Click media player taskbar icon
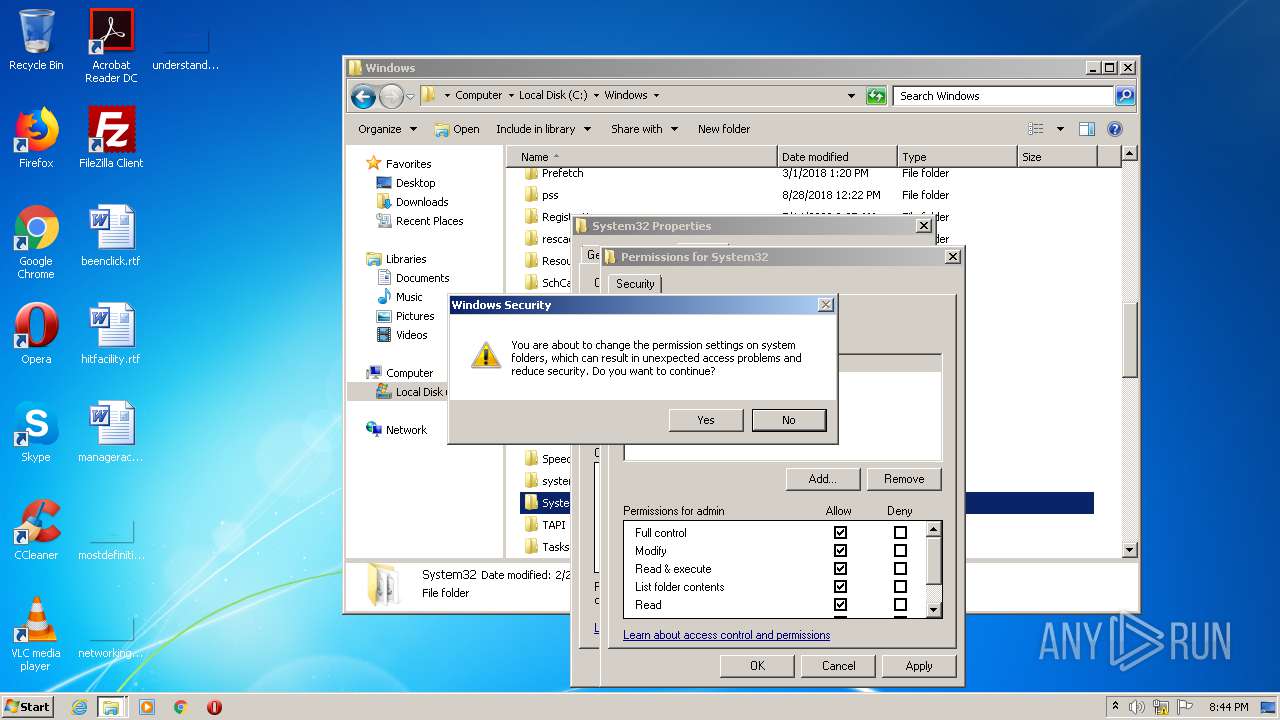 pyautogui.click(x=147, y=707)
